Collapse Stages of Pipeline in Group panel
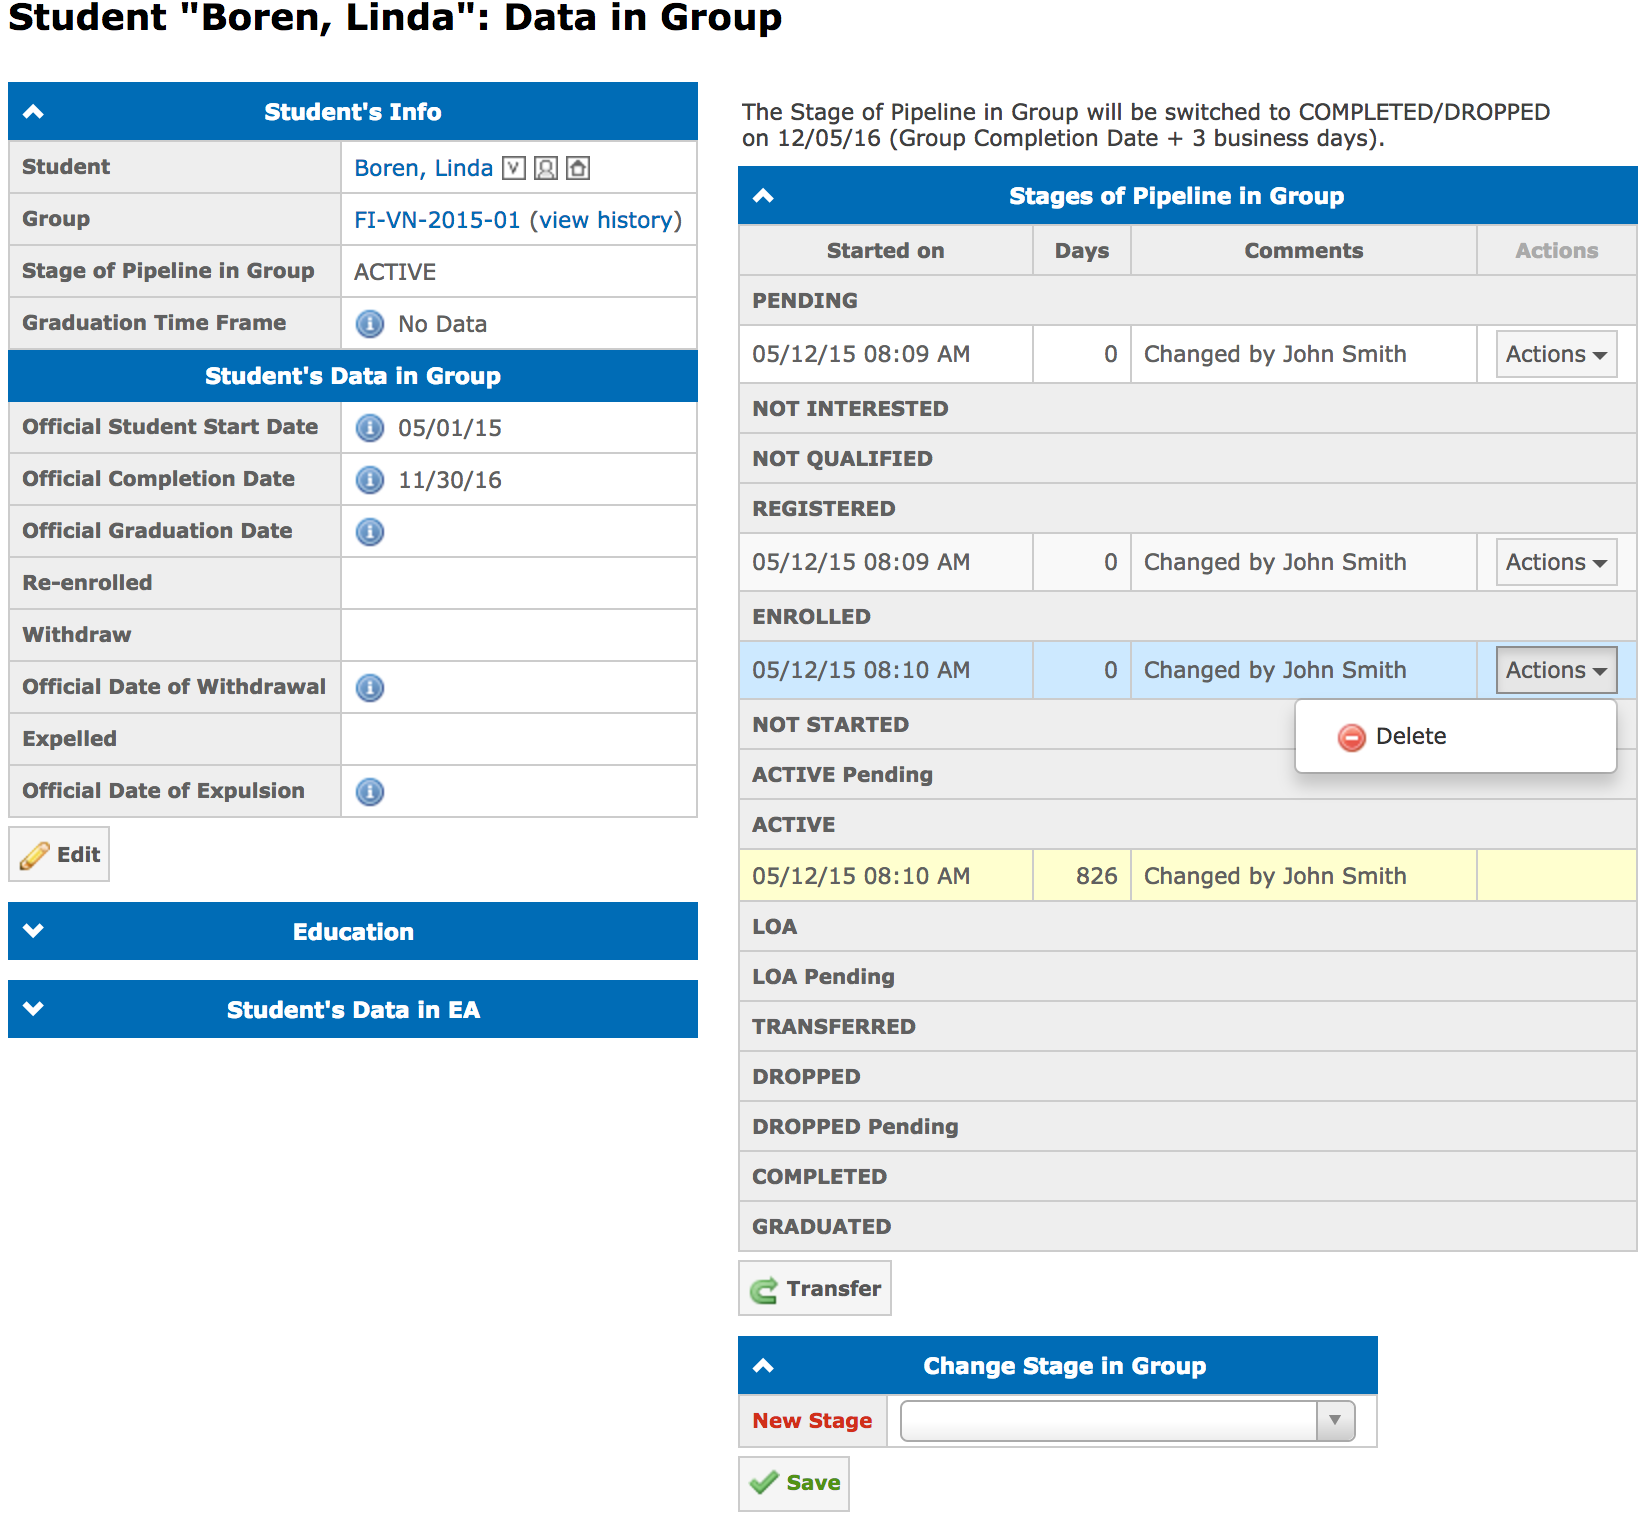The image size is (1644, 1520). 763,196
